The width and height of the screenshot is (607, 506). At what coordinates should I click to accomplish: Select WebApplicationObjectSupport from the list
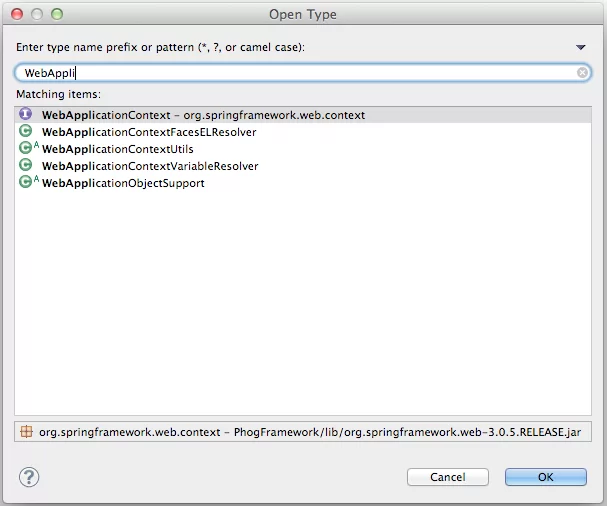coord(303,183)
